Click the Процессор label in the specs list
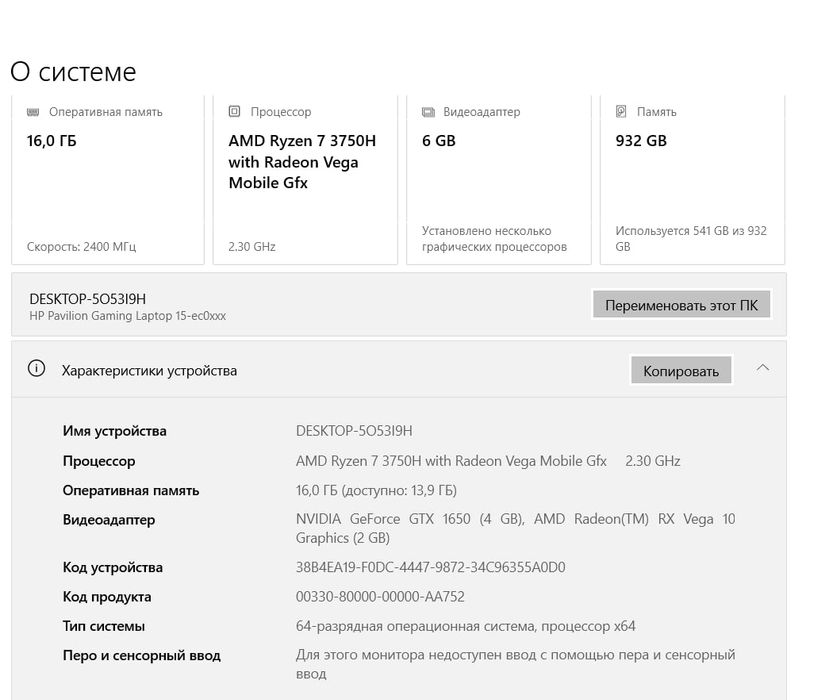 pos(99,461)
